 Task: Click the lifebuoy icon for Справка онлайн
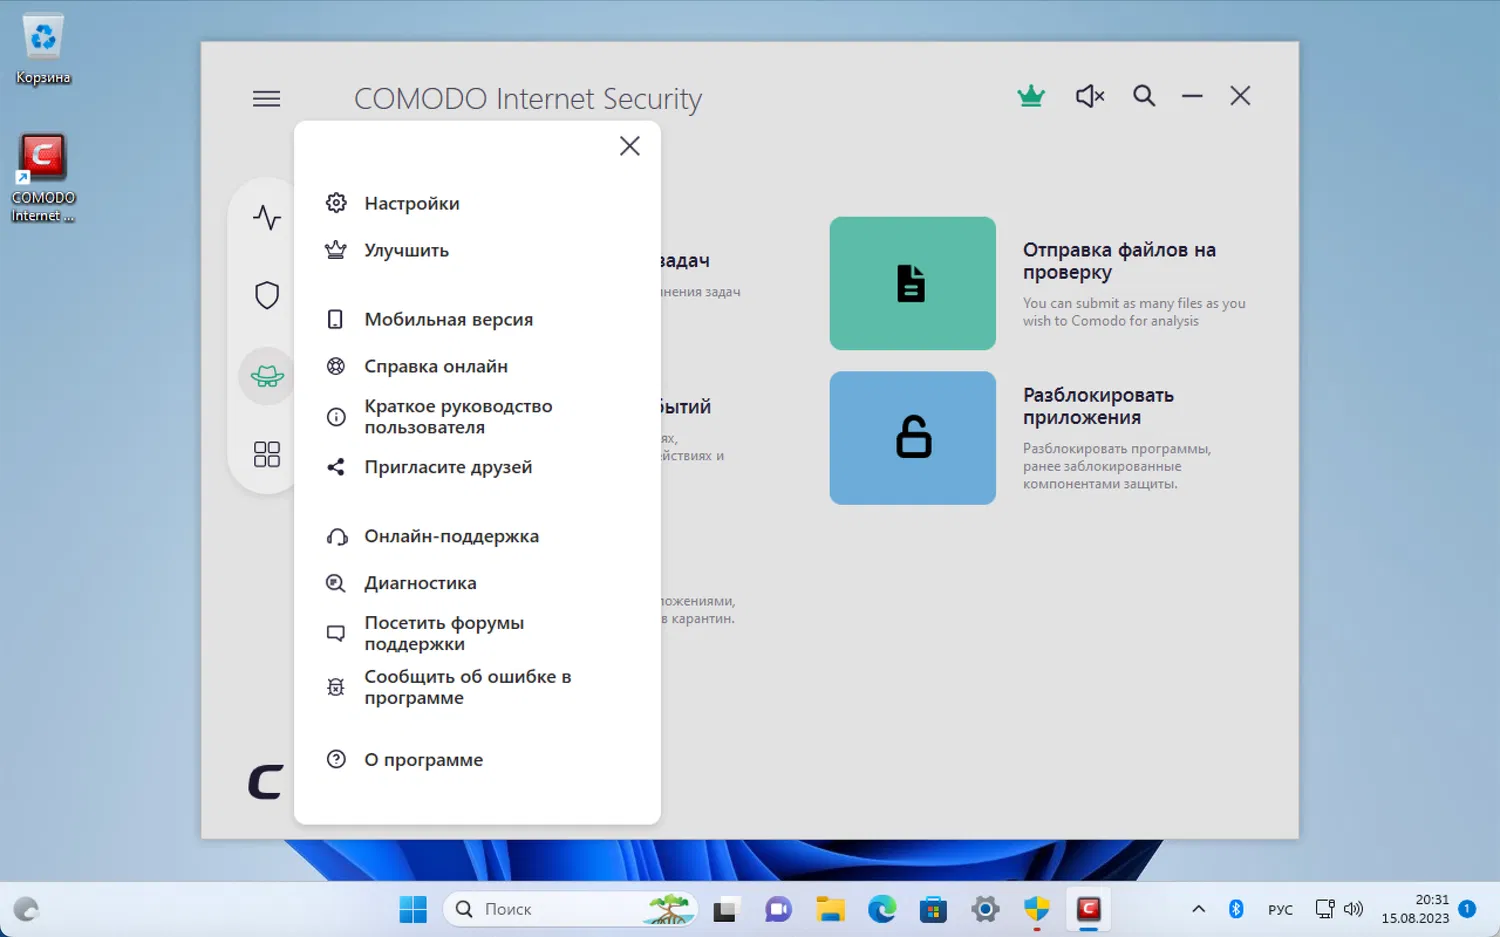[x=336, y=366]
